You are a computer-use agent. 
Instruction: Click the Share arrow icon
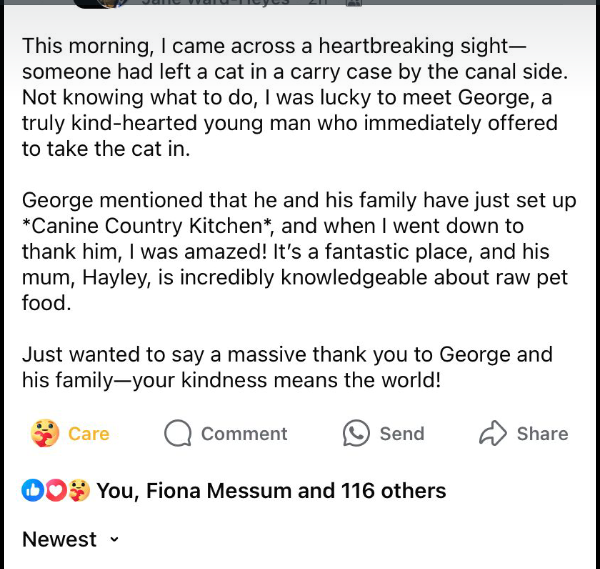[493, 433]
